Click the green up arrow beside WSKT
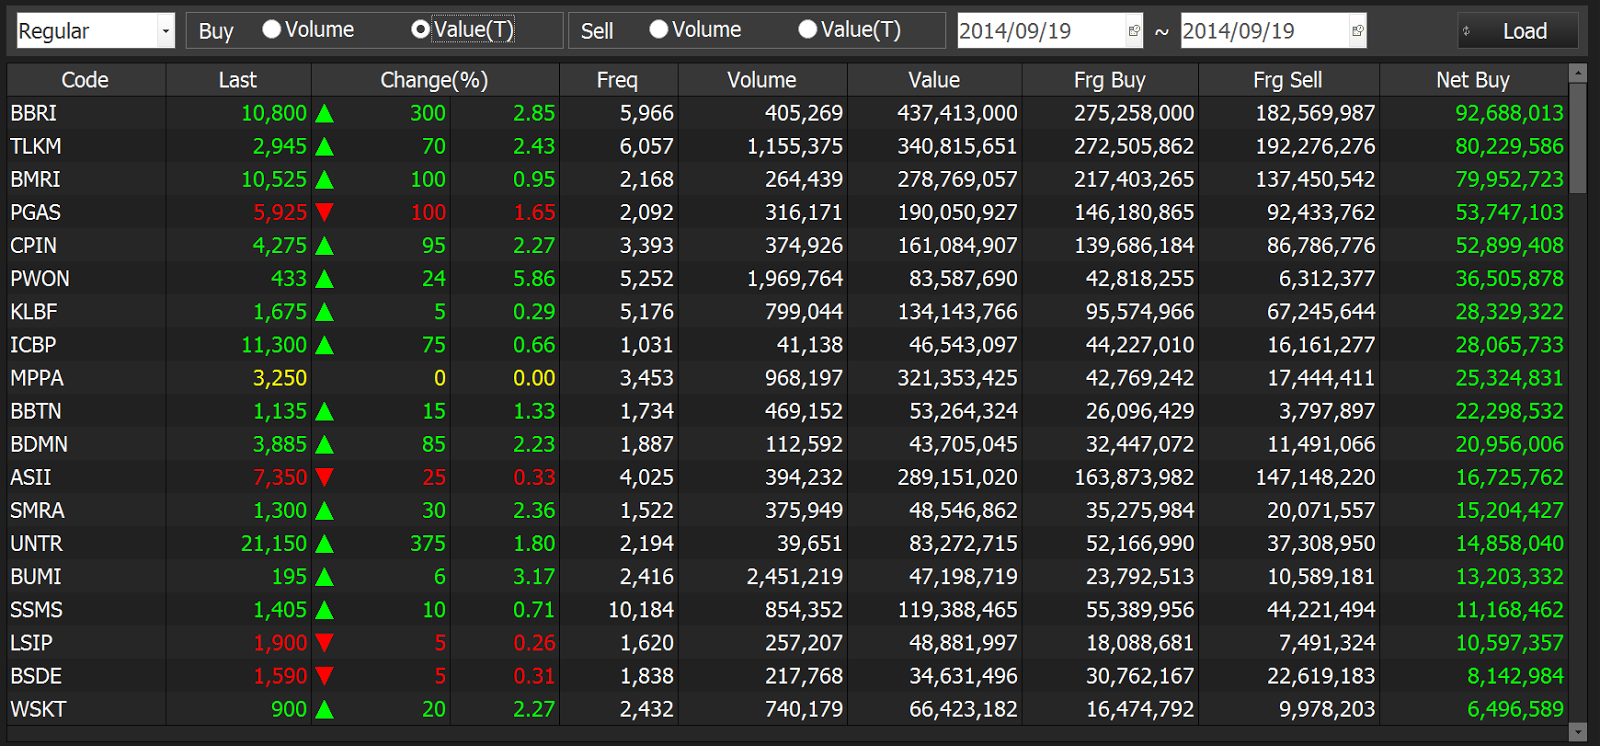 [x=324, y=710]
